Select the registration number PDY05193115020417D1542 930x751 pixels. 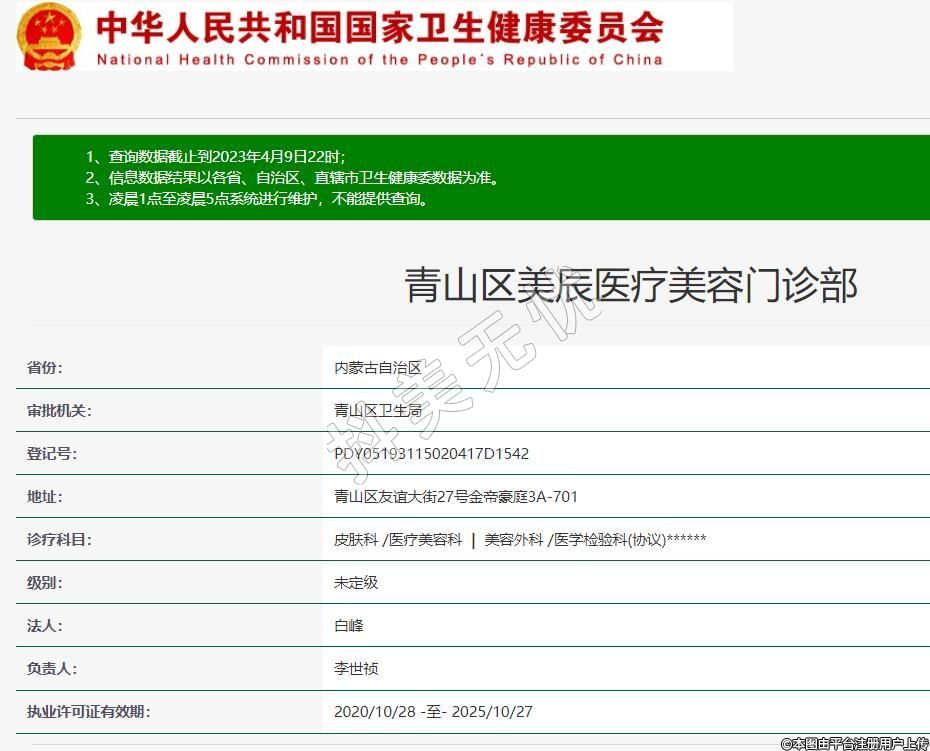pyautogui.click(x=431, y=454)
